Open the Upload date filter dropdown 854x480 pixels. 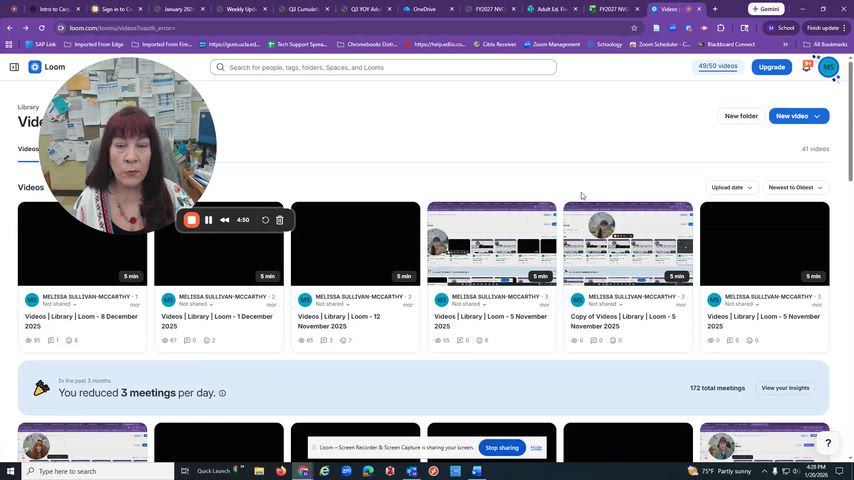pyautogui.click(x=731, y=187)
